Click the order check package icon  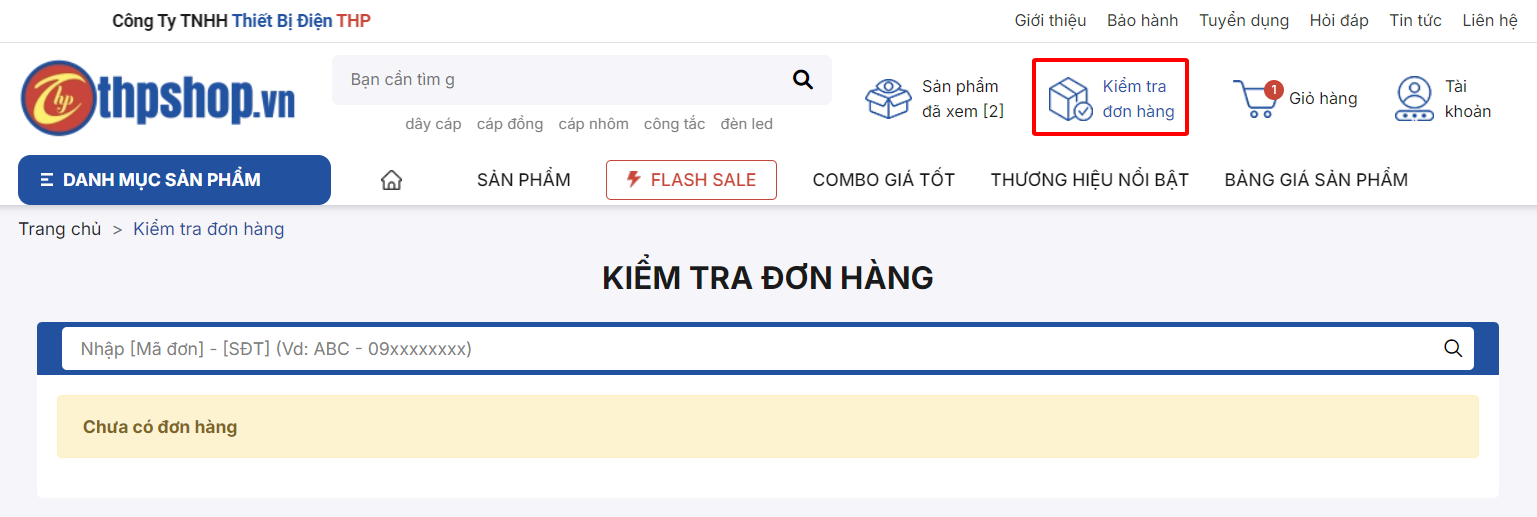point(1070,99)
